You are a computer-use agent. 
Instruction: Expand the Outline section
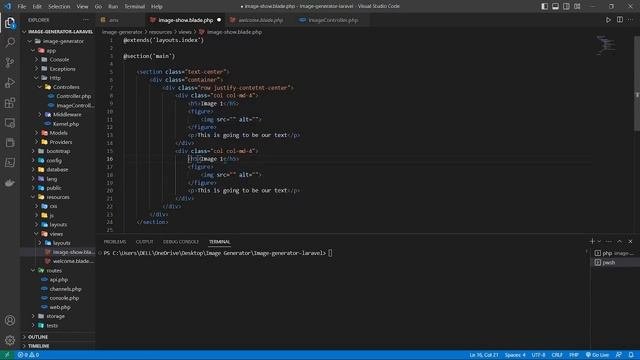(57, 337)
